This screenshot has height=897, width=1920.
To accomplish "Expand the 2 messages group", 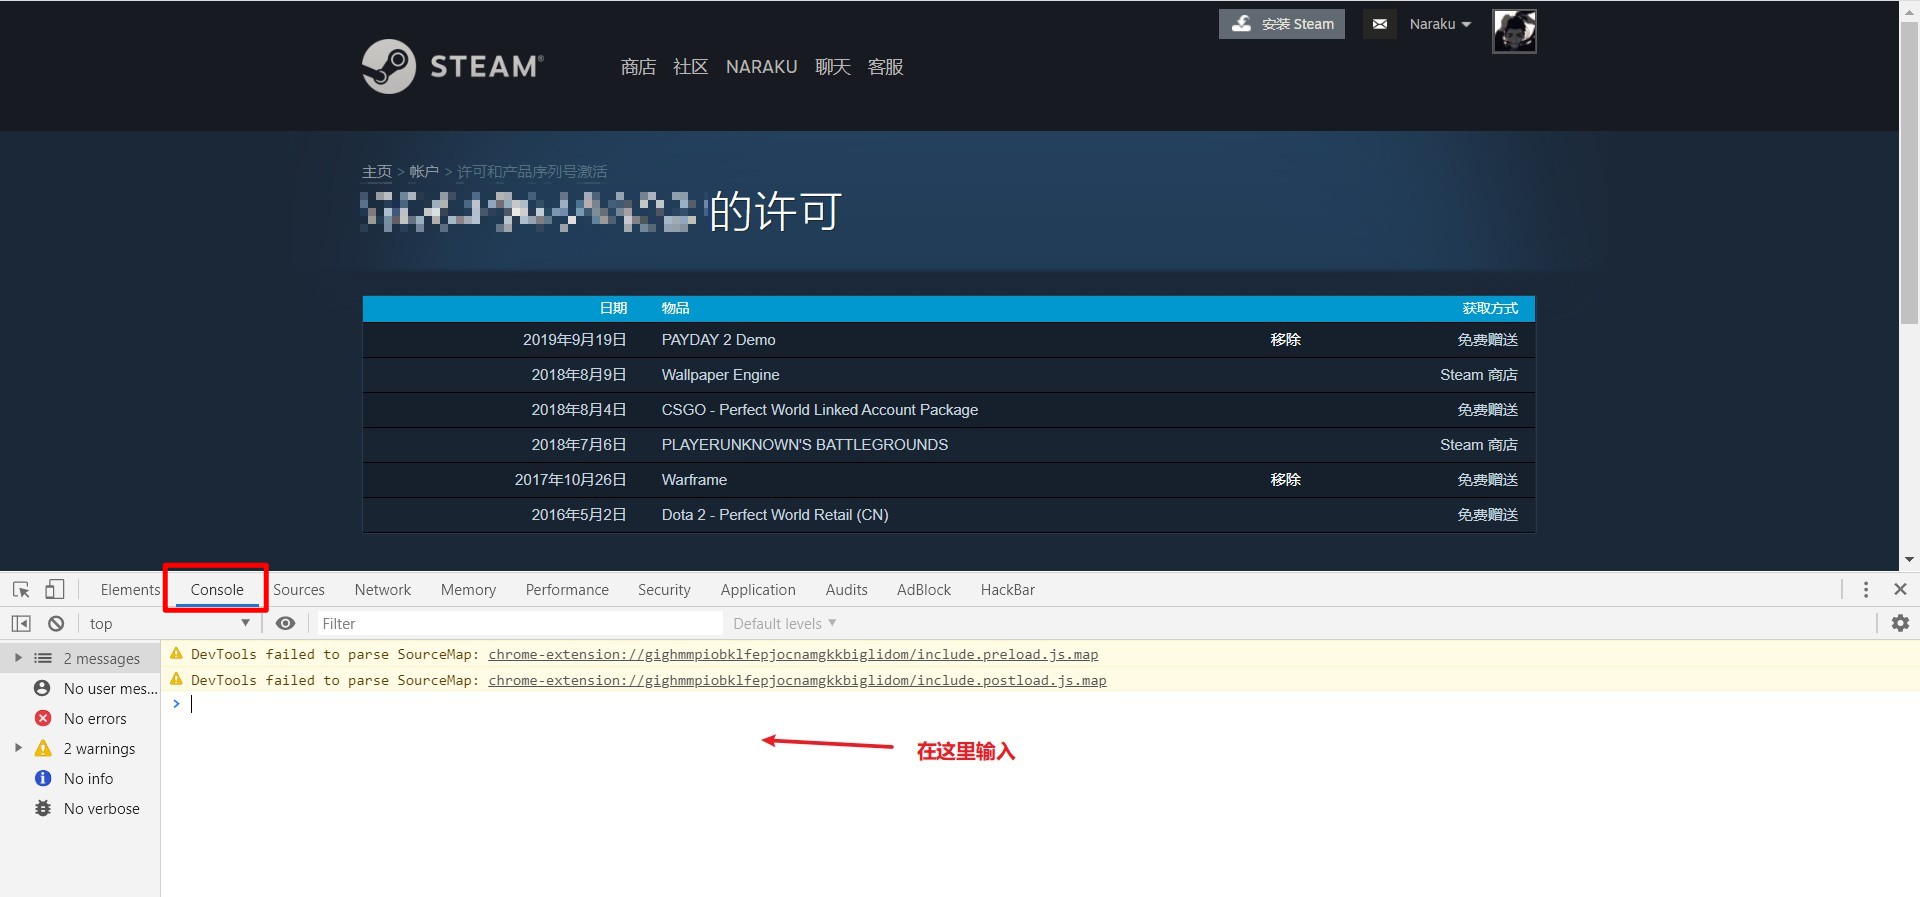I will click(18, 658).
